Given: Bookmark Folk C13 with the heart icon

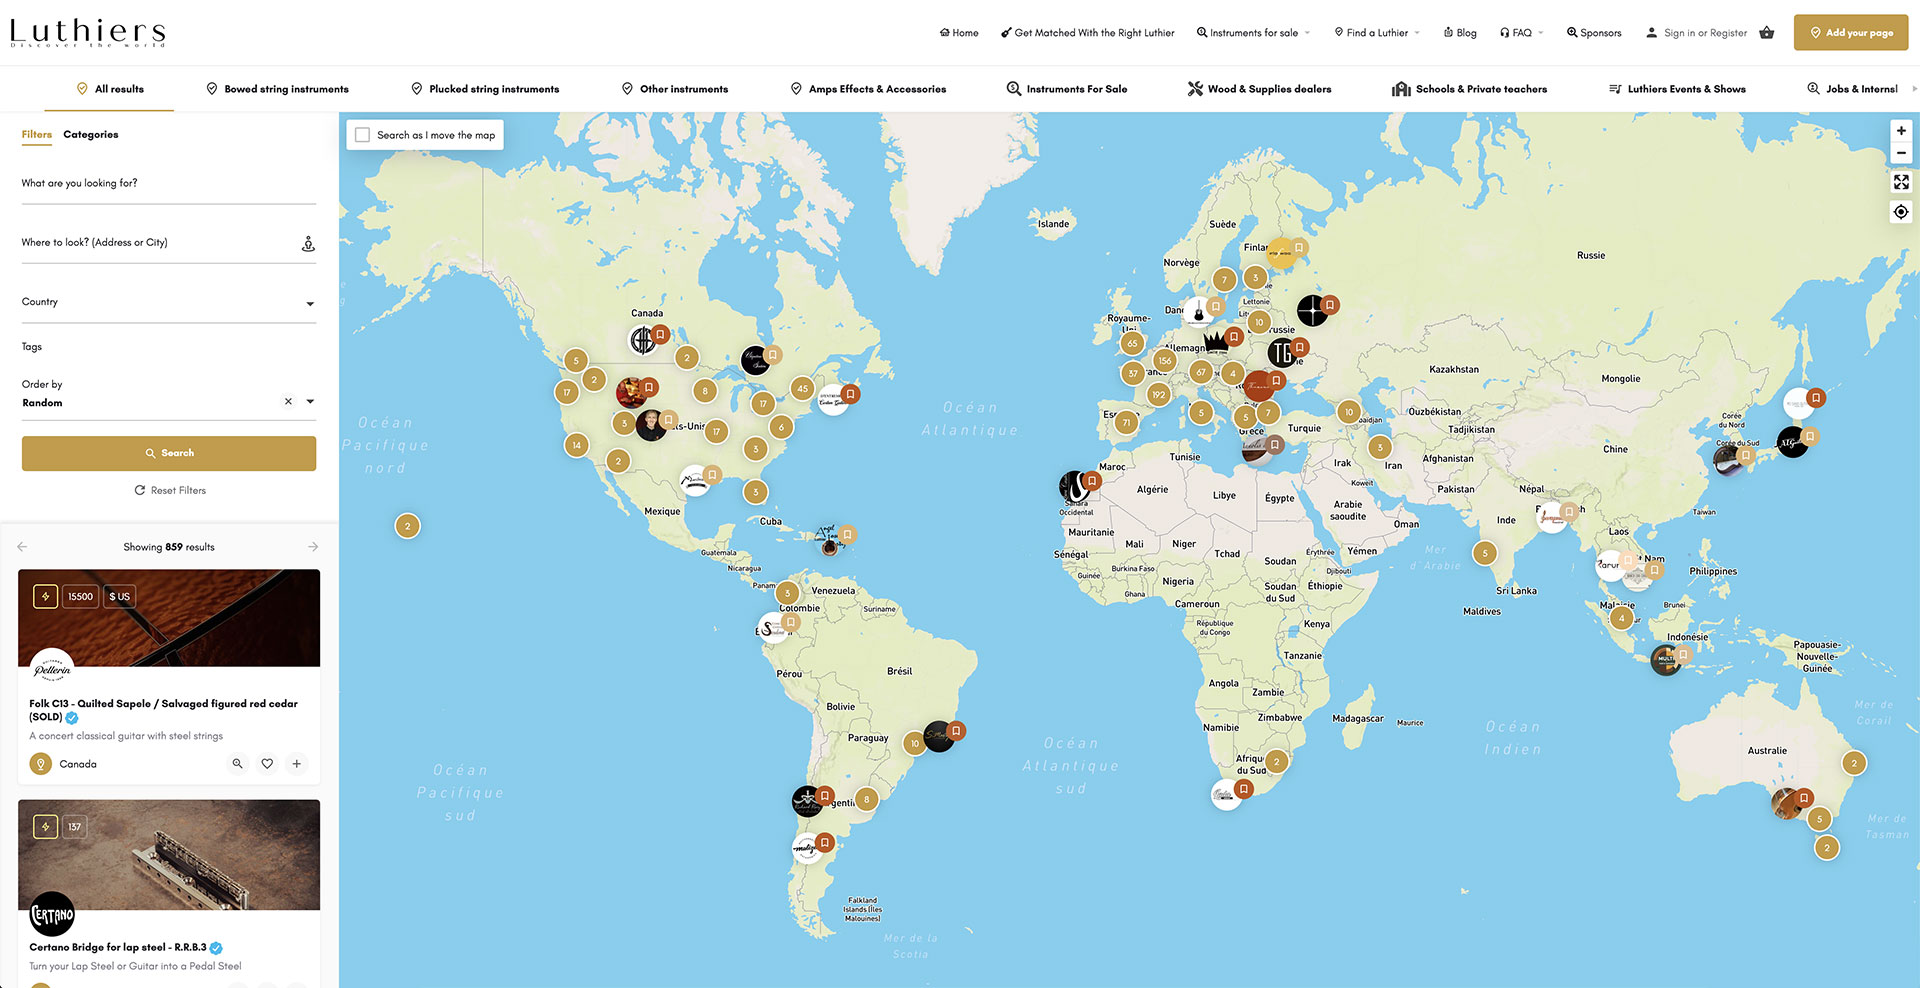Looking at the screenshot, I should point(267,764).
